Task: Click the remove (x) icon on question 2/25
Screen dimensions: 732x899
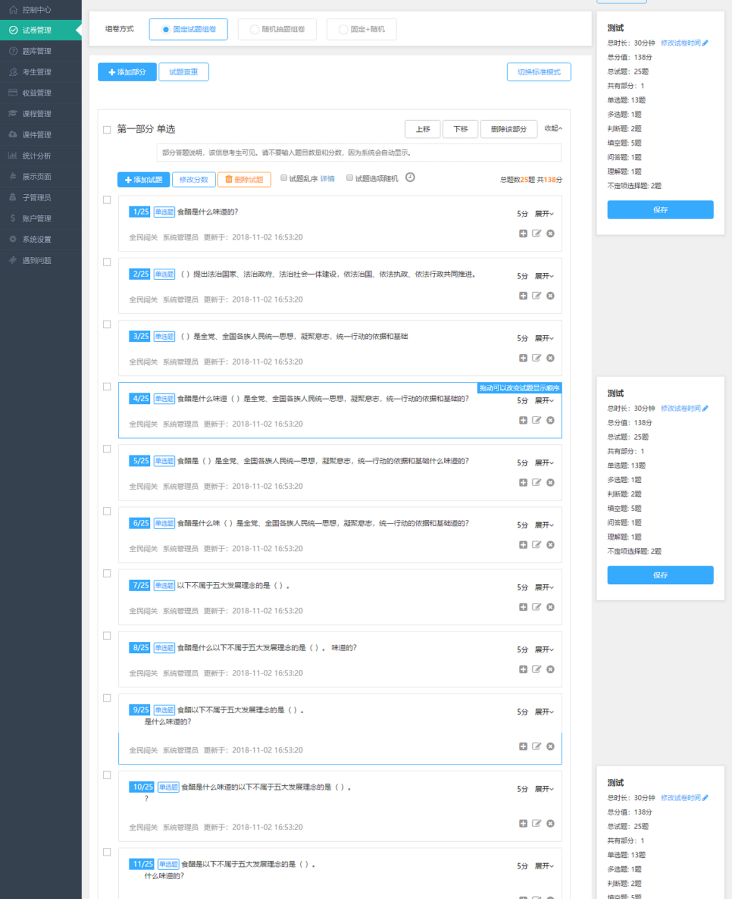Action: click(x=550, y=295)
